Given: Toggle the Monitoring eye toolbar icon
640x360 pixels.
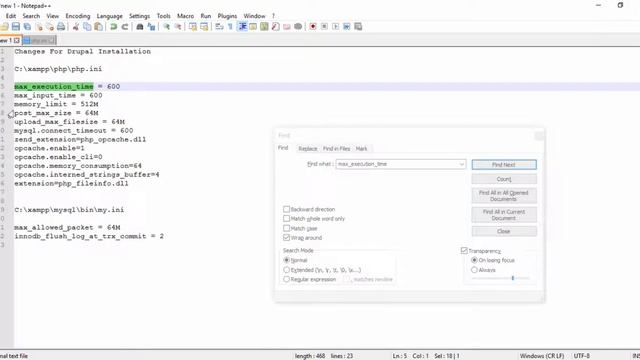Looking at the screenshot, I should tap(298, 27).
